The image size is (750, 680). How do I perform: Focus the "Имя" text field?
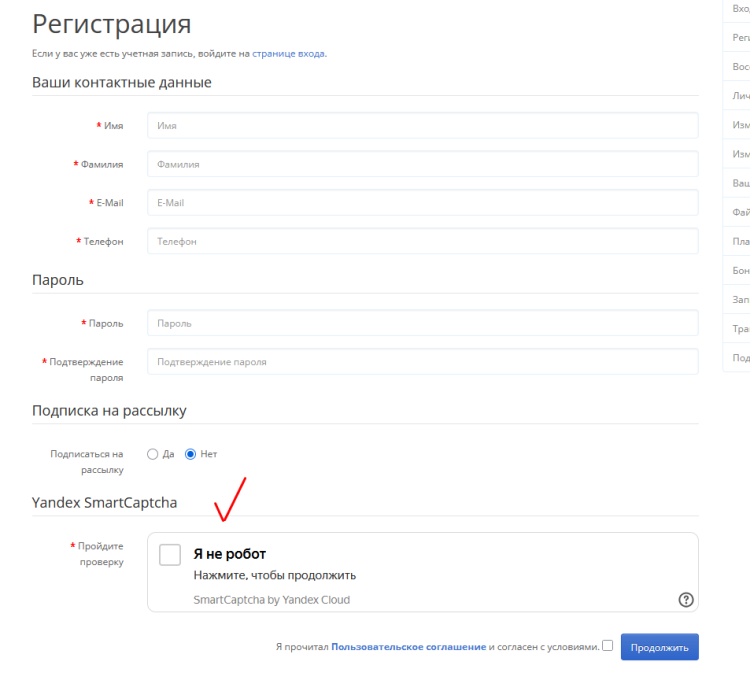pos(422,126)
